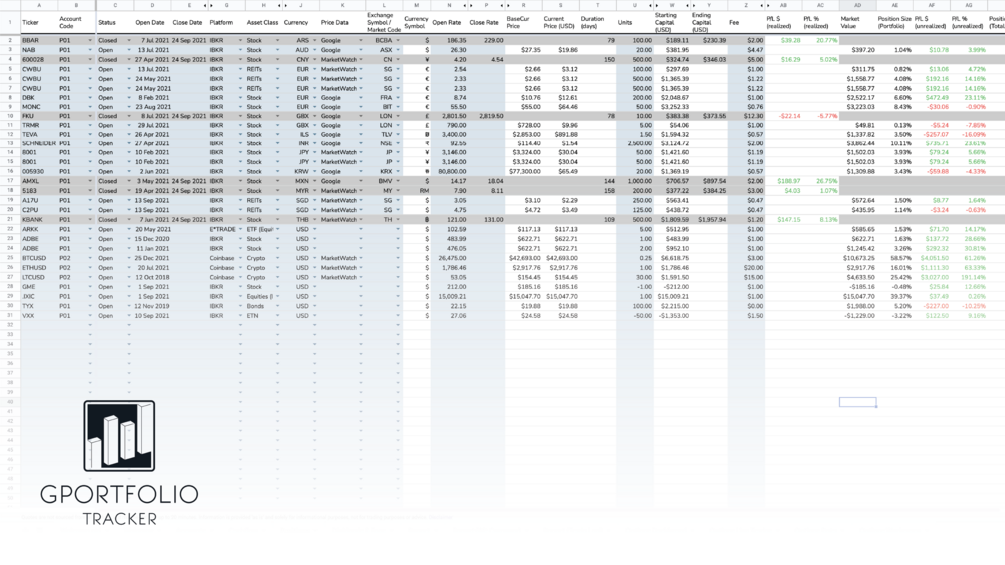Click left-edge unhide arrow on column P header
The width and height of the screenshot is (1005, 565).
472,5
